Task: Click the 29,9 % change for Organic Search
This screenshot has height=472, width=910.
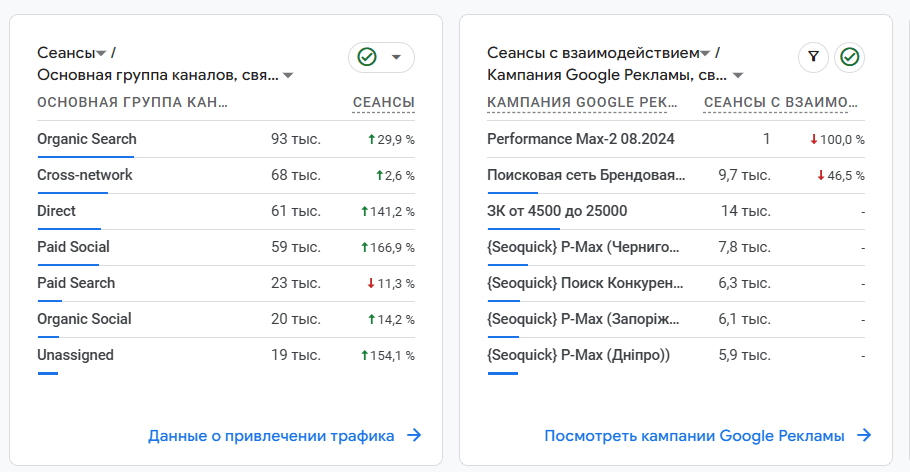Action: (x=391, y=140)
